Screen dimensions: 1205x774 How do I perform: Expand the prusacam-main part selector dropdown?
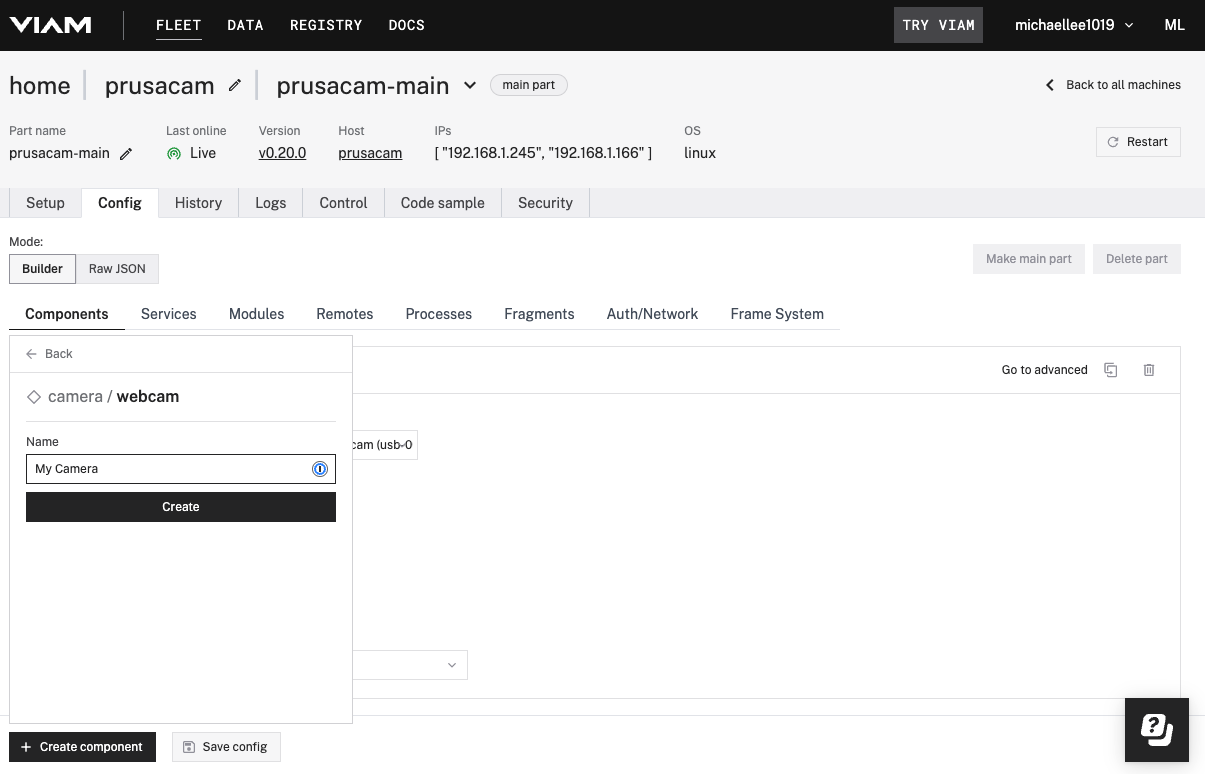[x=470, y=85]
